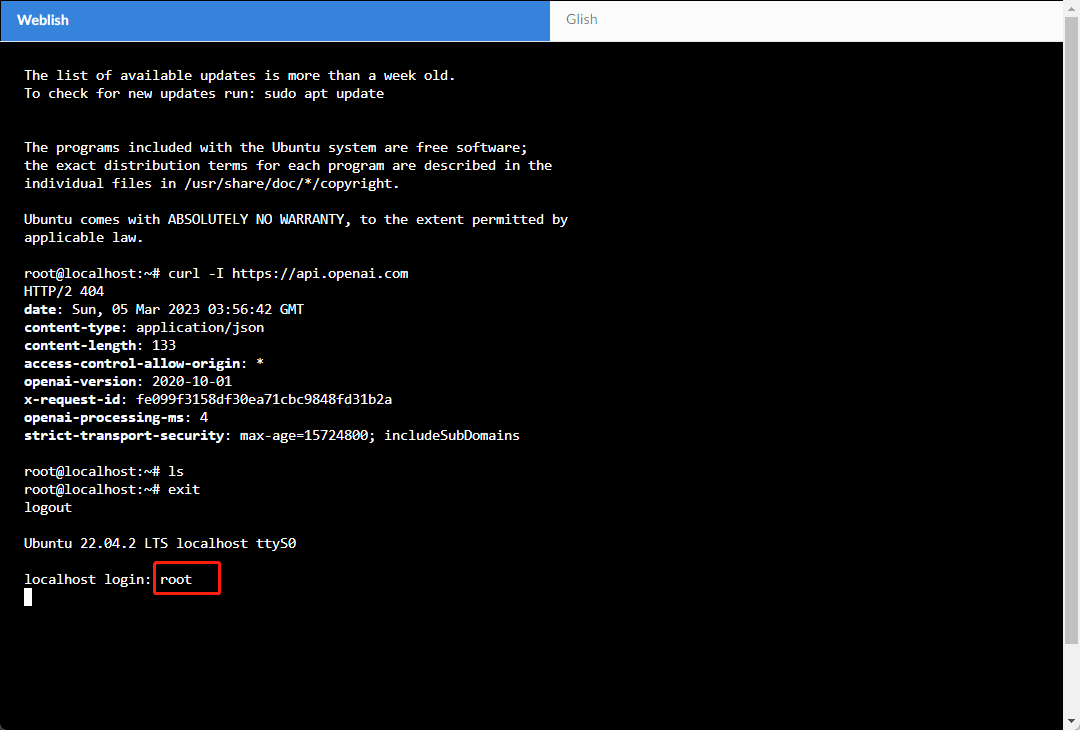Viewport: 1080px width, 730px height.
Task: Select the Weblish tab
Action: 43,20
